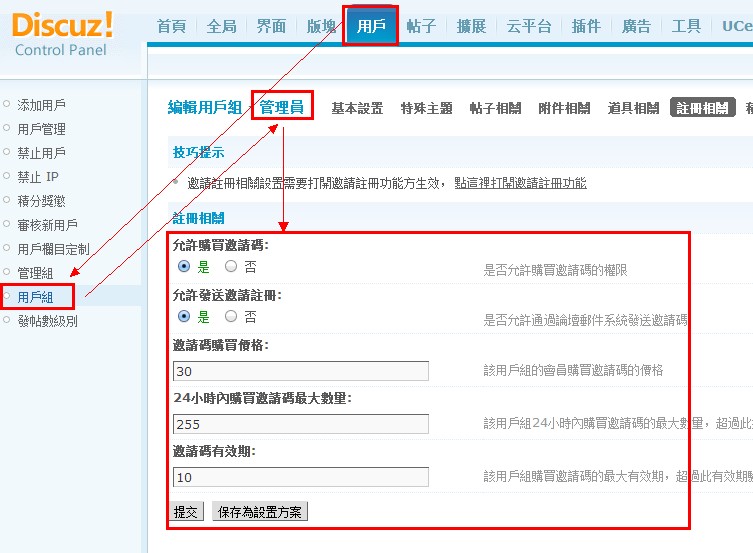Viewport: 753px width, 553px height.
Task: Select 否 for 允許購買邀請碼
Action: (x=231, y=267)
